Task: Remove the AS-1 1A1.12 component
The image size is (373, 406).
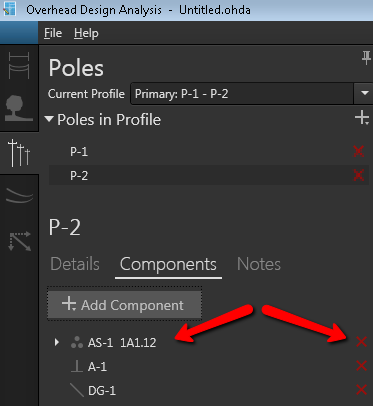Action: coord(362,342)
